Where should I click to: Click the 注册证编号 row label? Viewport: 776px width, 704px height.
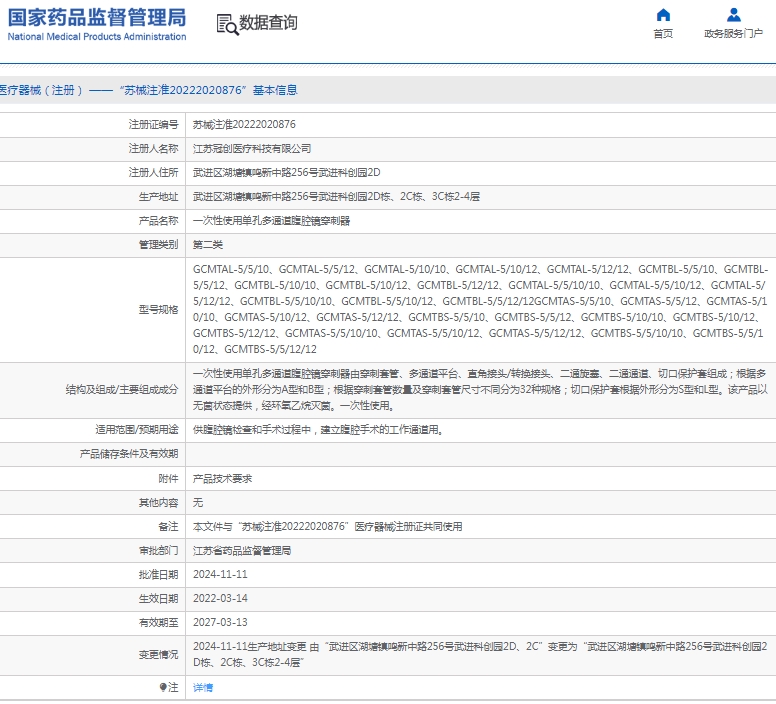153,125
